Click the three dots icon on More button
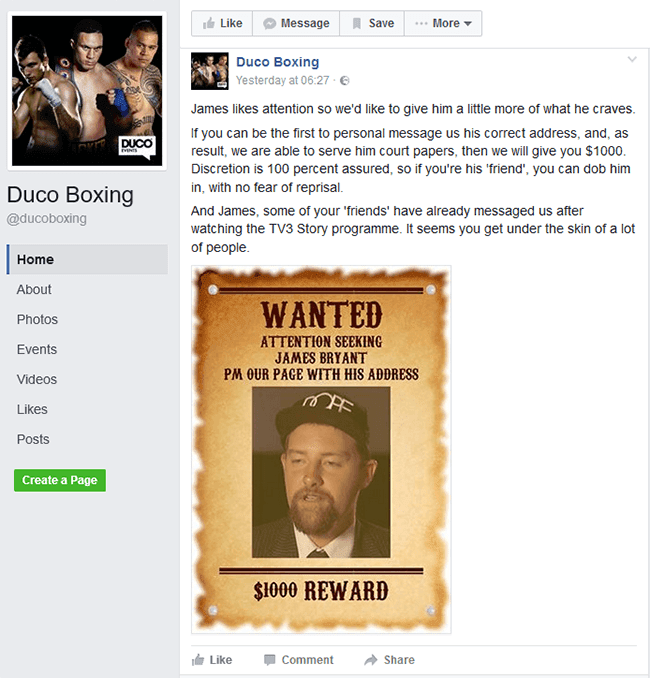The image size is (650, 678). pyautogui.click(x=421, y=23)
